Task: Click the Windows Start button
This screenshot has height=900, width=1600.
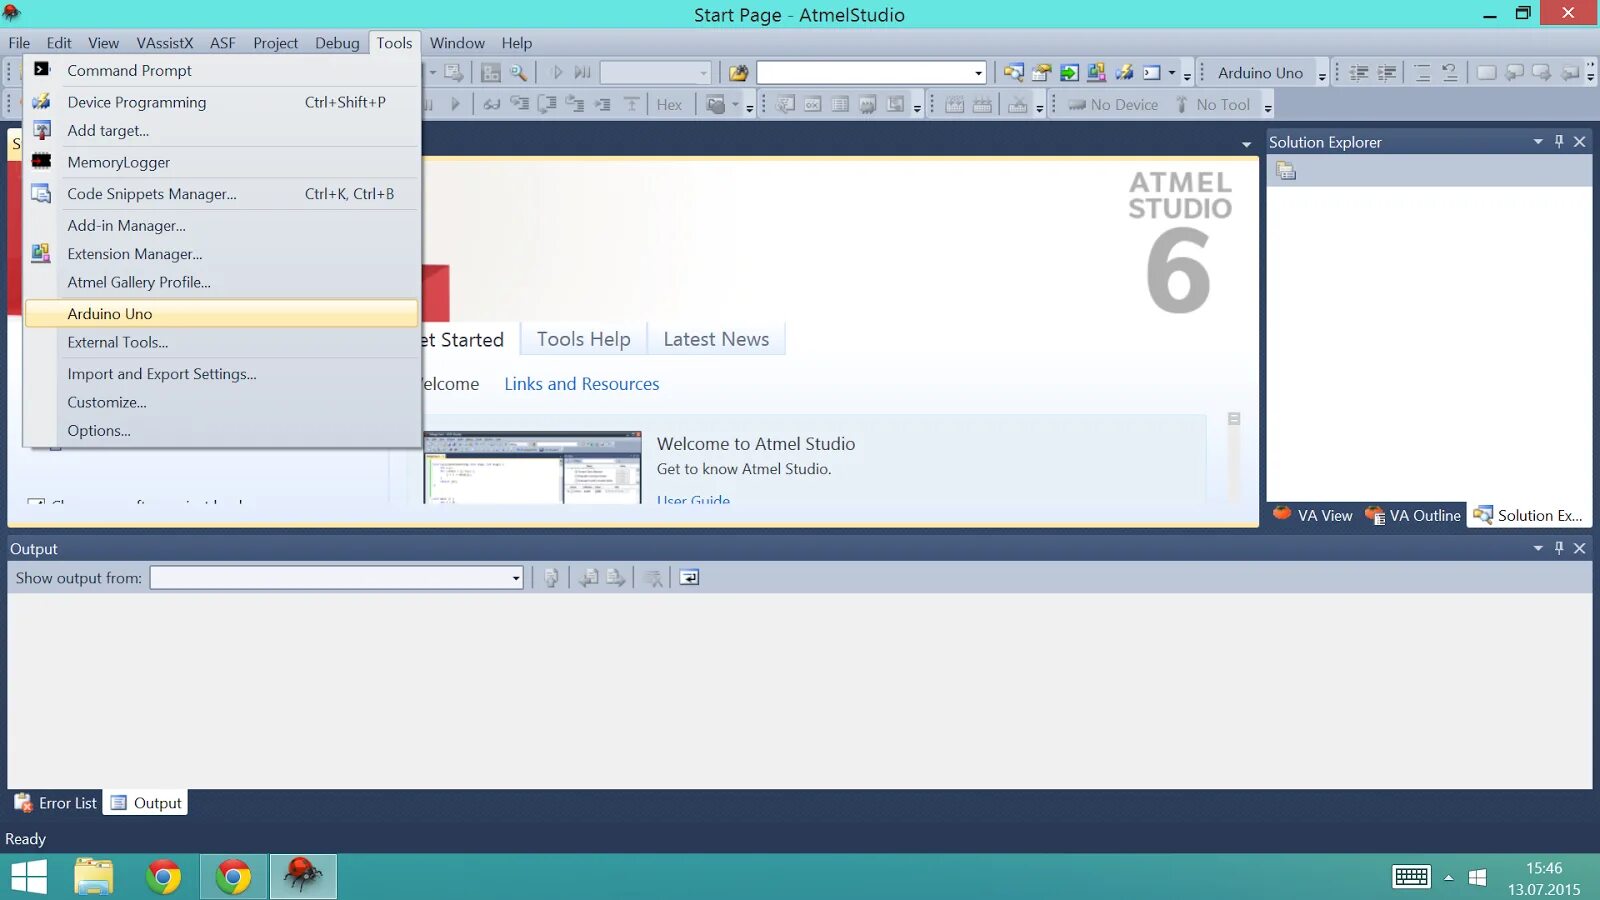Action: [x=29, y=877]
